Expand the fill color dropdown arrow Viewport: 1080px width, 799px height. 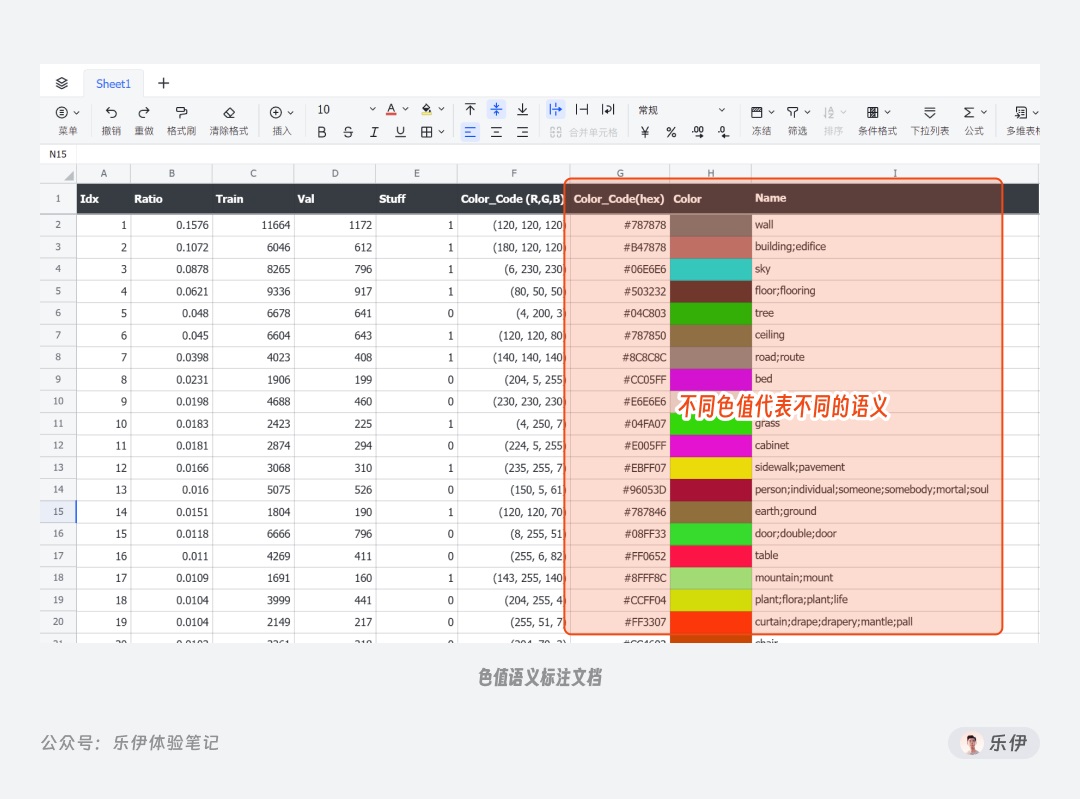441,109
